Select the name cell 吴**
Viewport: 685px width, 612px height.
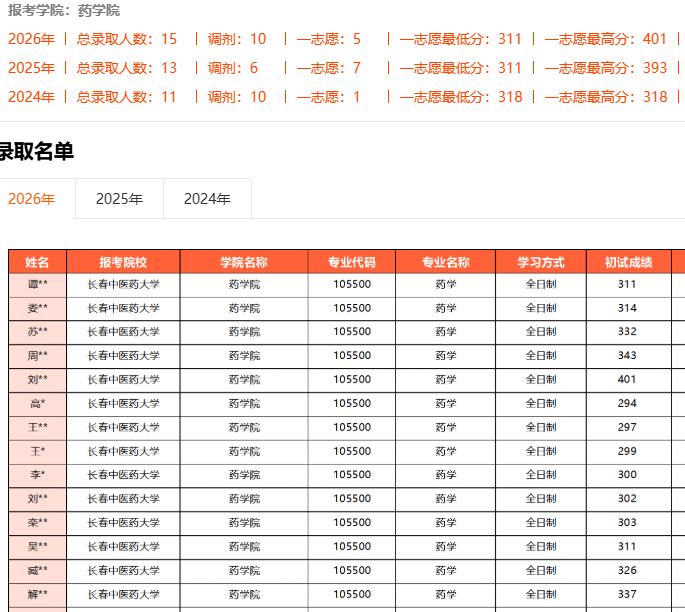[37, 546]
